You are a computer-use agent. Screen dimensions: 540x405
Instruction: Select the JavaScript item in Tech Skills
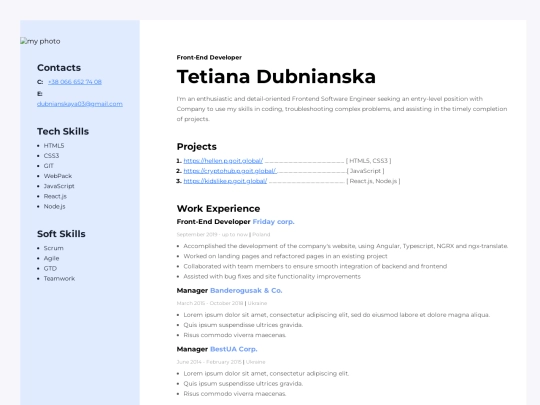[59, 186]
